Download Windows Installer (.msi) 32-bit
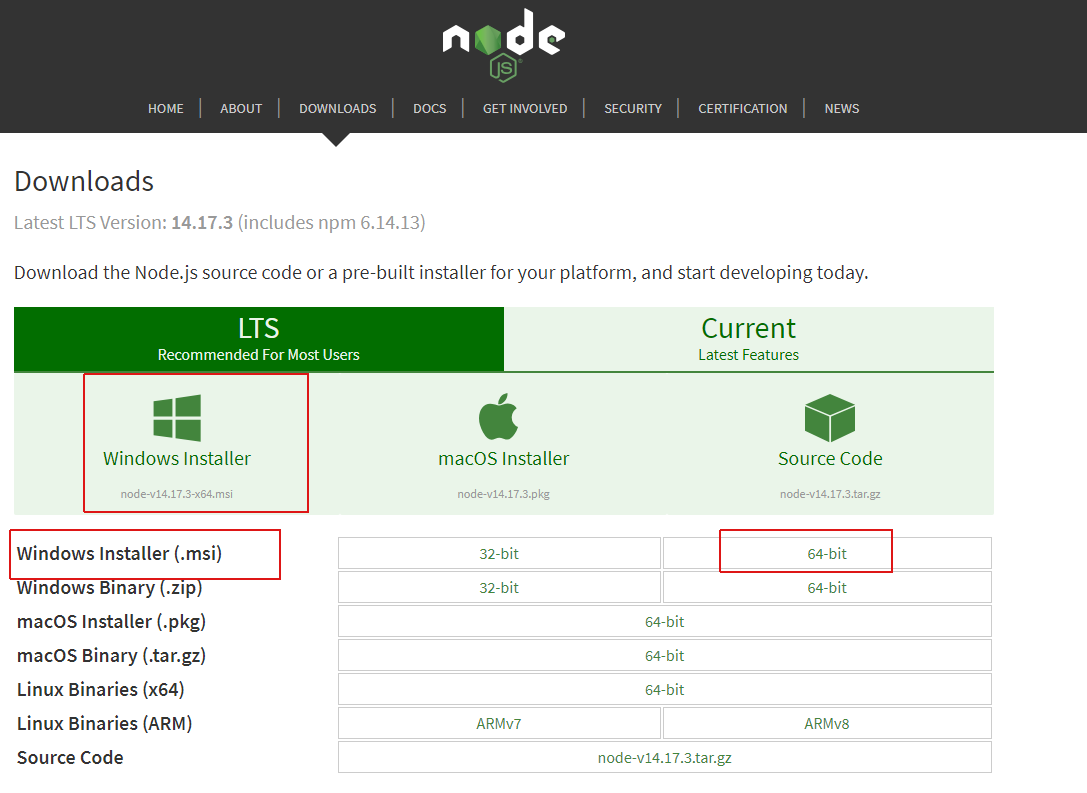Viewport: 1087px width, 793px height. 499,553
